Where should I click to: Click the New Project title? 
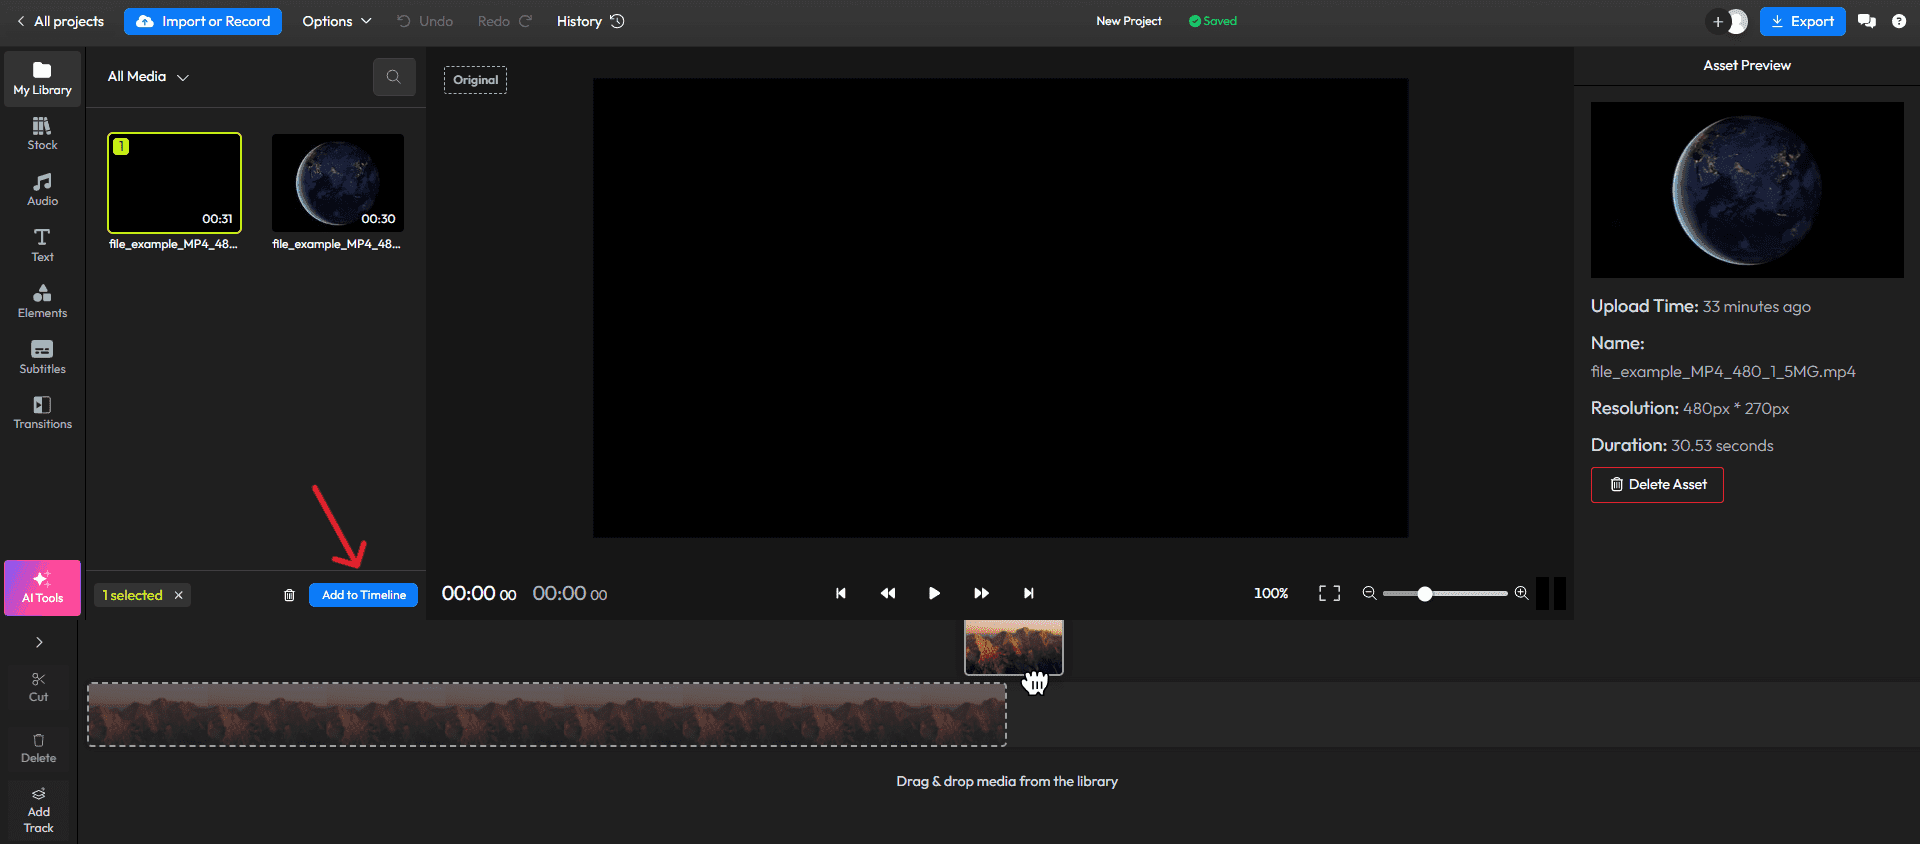pos(1129,21)
